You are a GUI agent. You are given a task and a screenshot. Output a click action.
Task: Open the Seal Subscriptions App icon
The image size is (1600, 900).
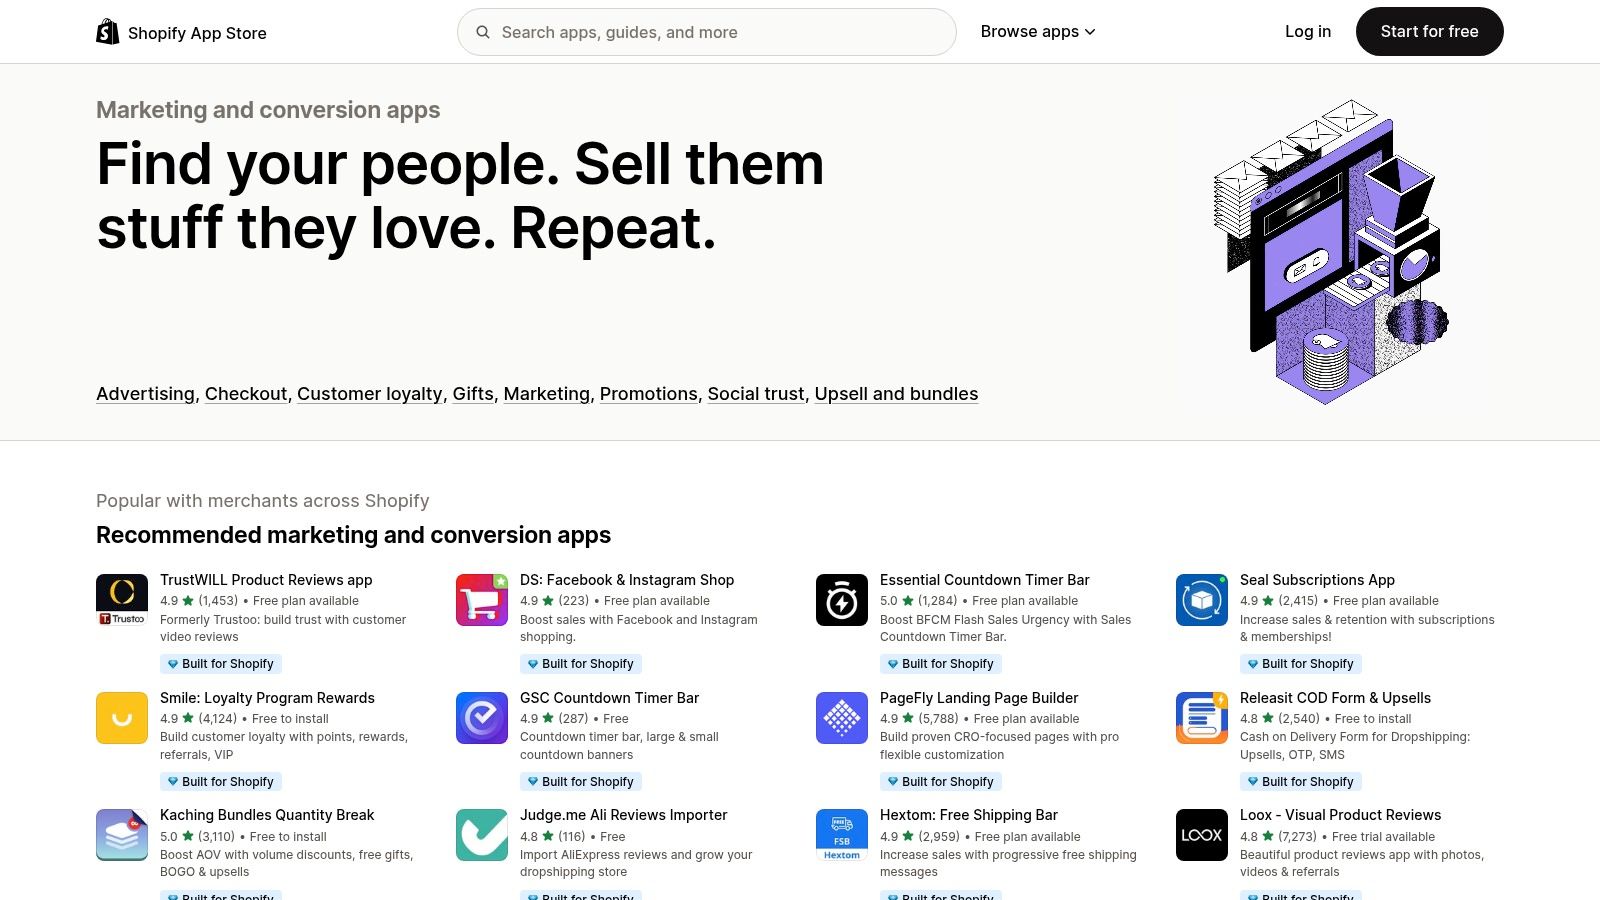coord(1201,599)
